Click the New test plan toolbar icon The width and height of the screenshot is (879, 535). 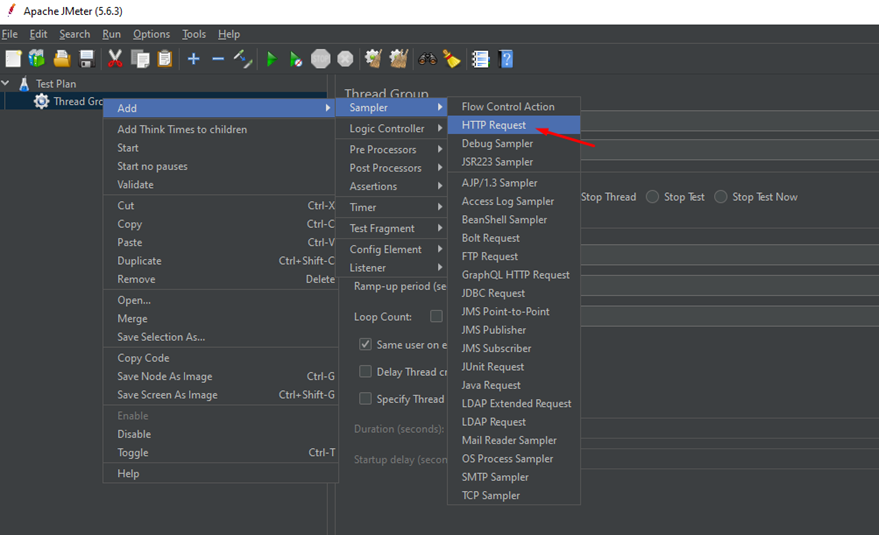13,59
